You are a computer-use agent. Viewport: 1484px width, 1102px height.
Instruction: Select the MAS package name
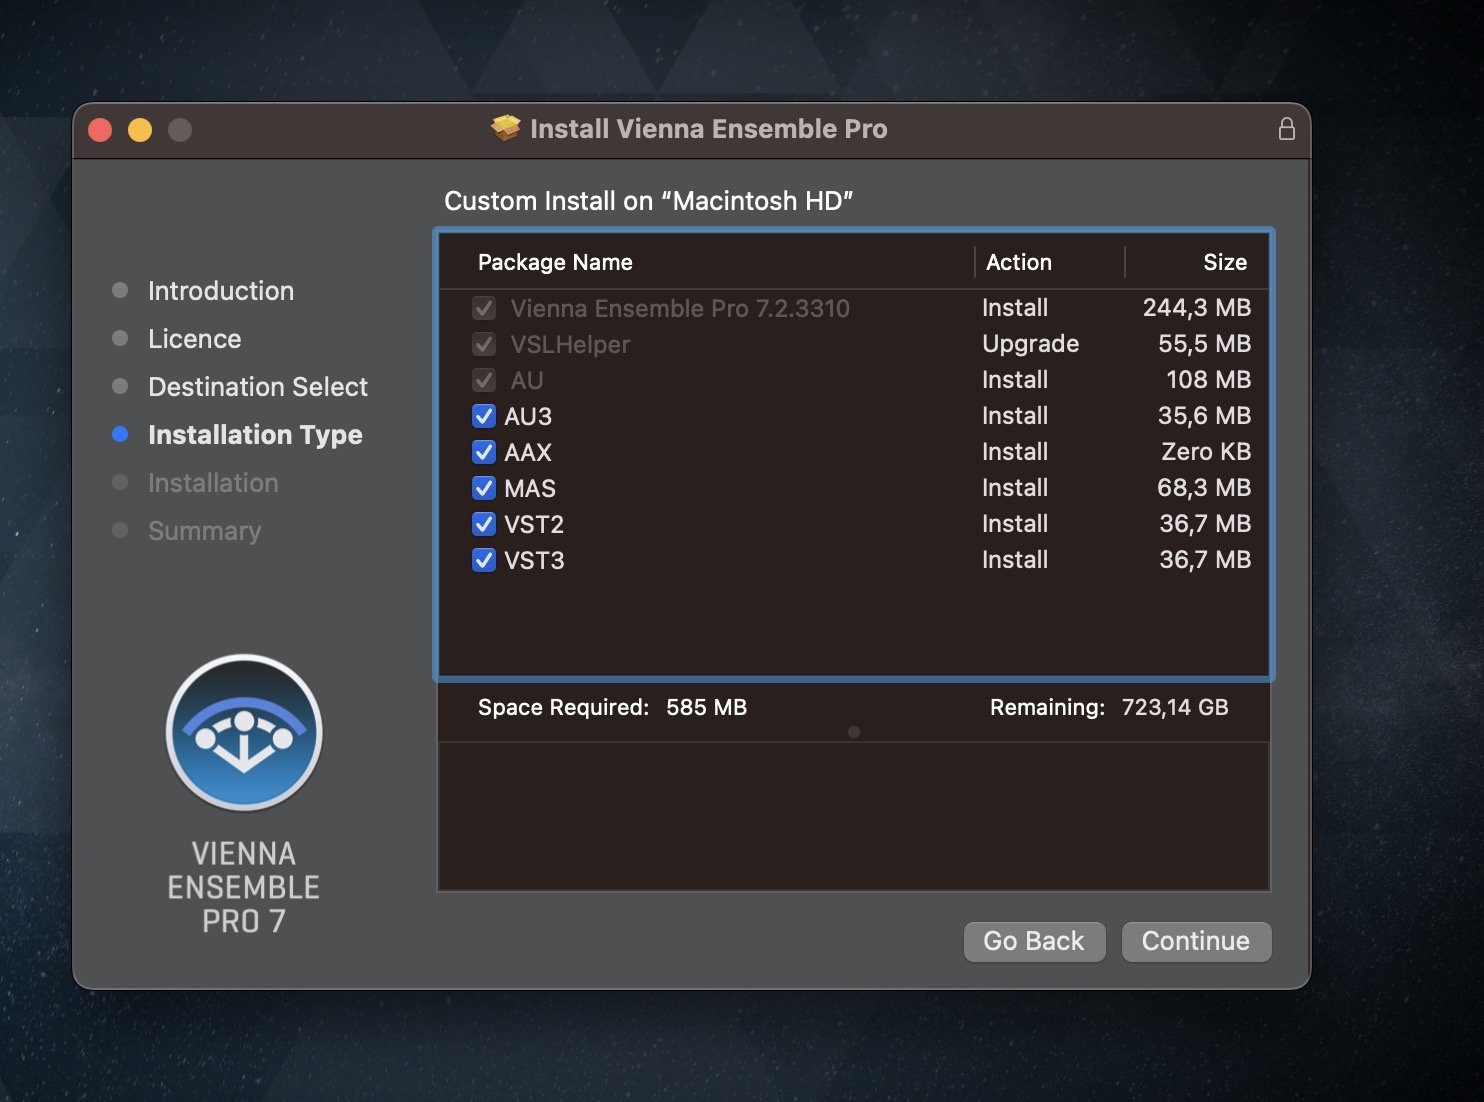tap(530, 488)
